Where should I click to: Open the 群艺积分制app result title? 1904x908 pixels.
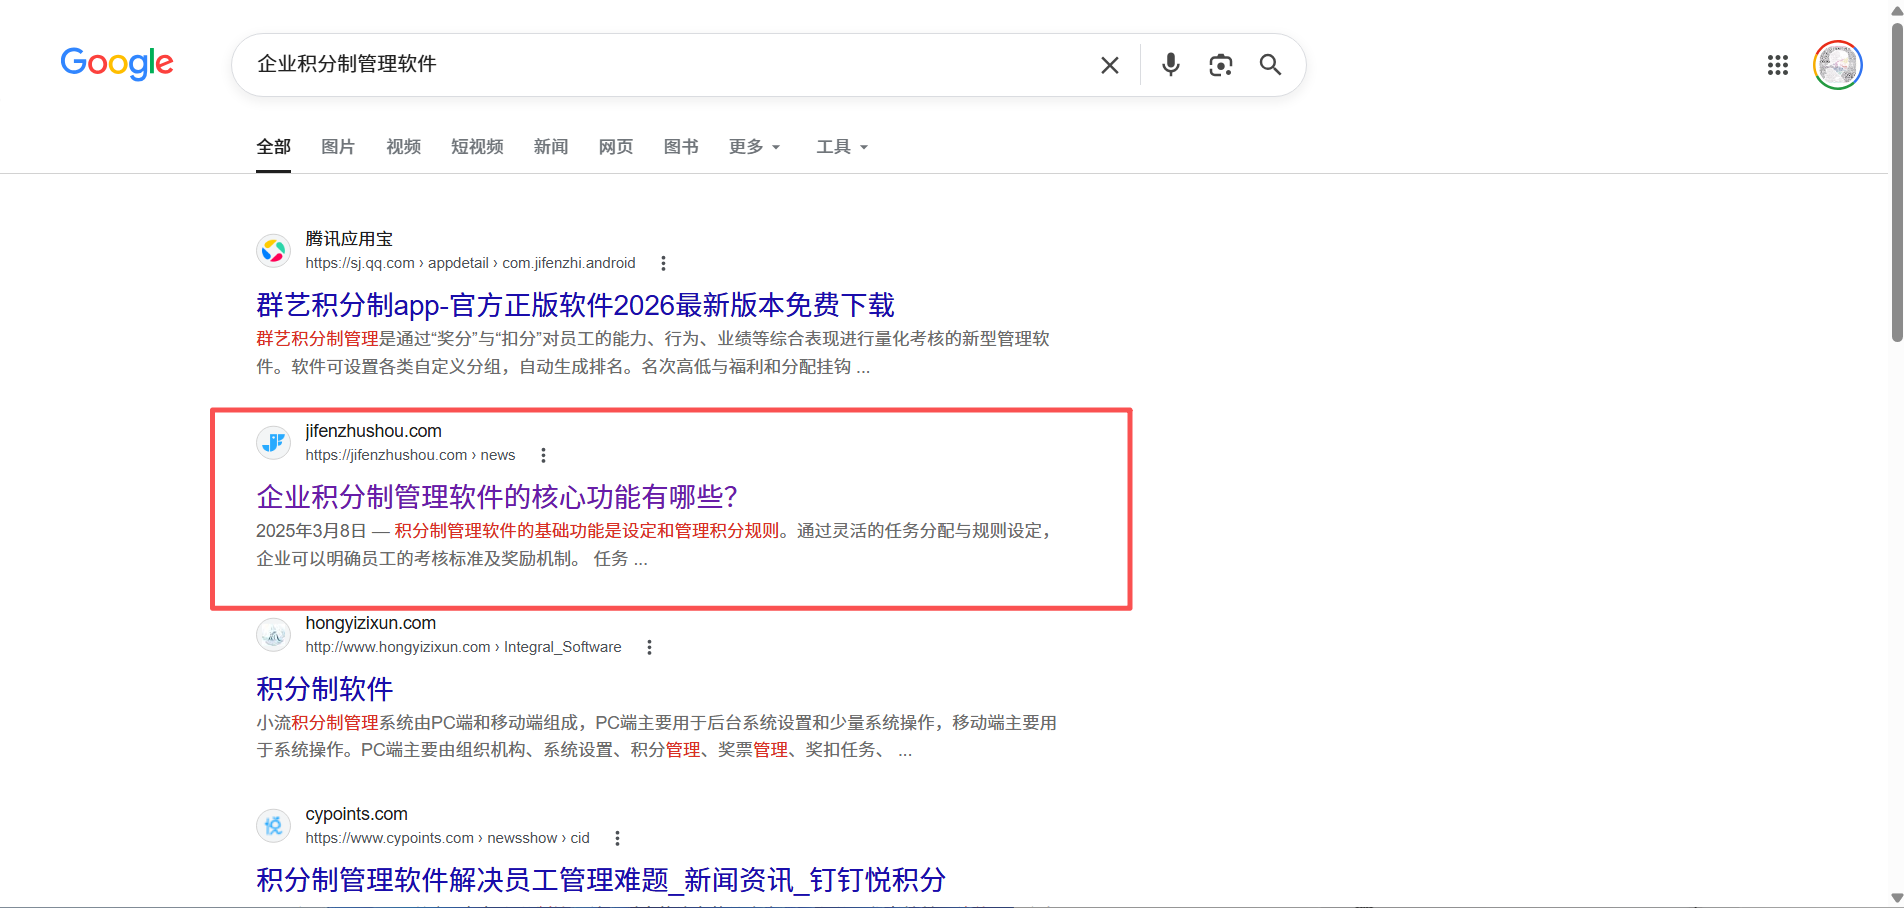pyautogui.click(x=575, y=305)
